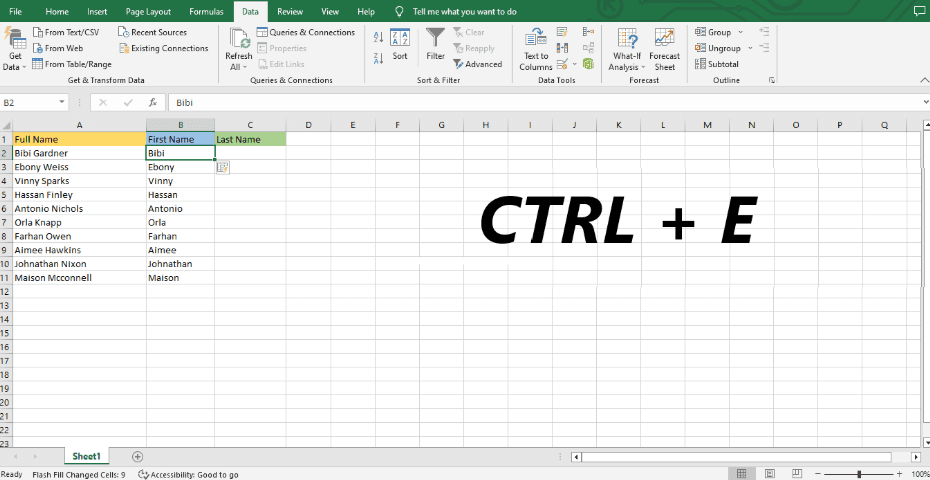The image size is (930, 480).
Task: Click From Web import
Action: pos(58,48)
